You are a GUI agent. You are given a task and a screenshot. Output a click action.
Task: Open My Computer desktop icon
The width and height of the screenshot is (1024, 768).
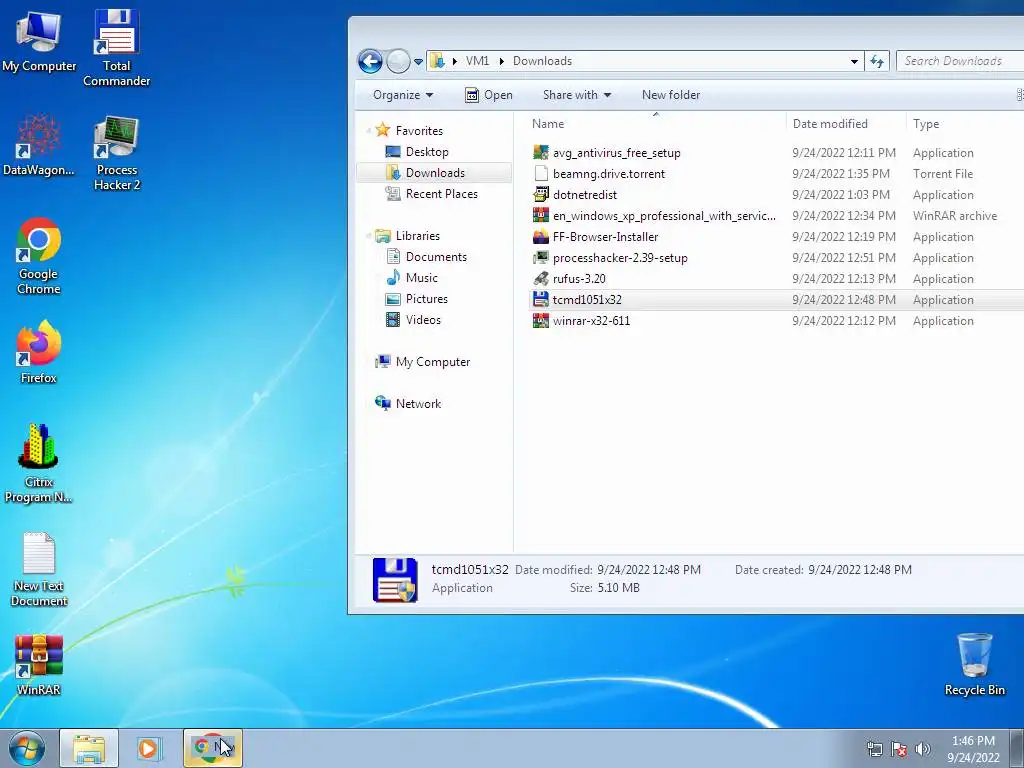coord(39,42)
